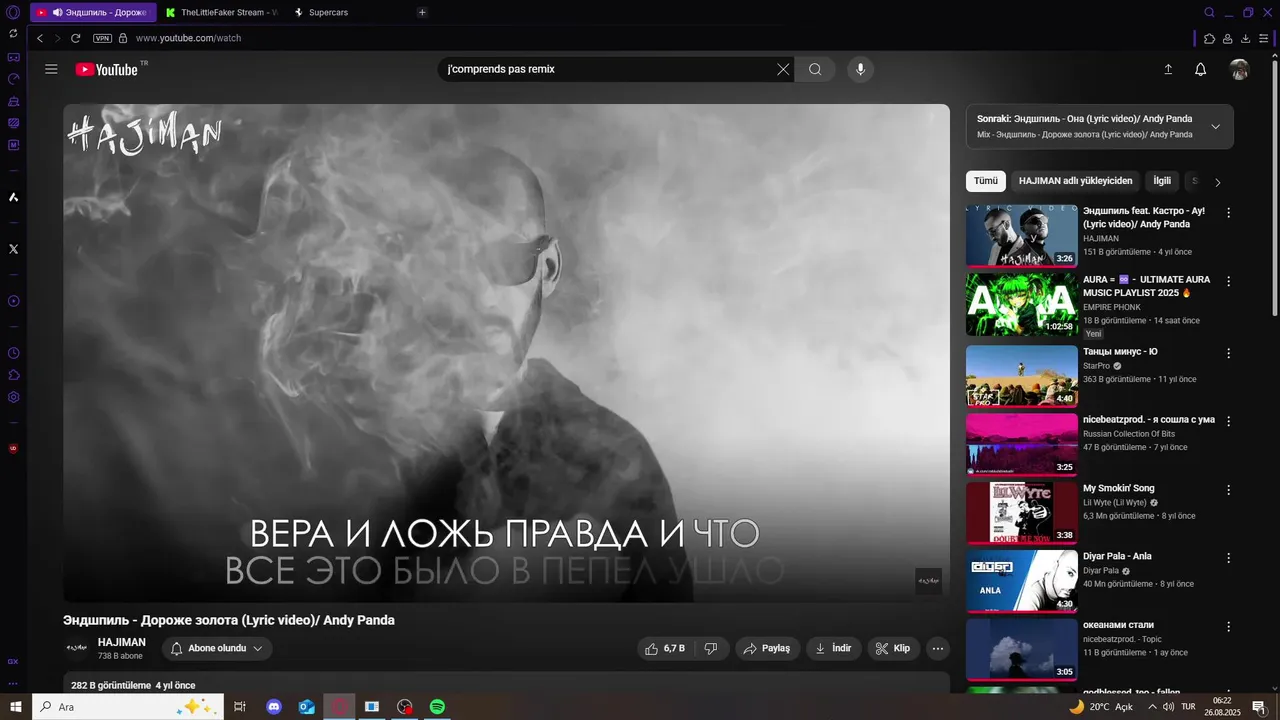Screen dimensions: 1280x720
Task: Open more actions ellipsis under the video
Action: (x=938, y=648)
